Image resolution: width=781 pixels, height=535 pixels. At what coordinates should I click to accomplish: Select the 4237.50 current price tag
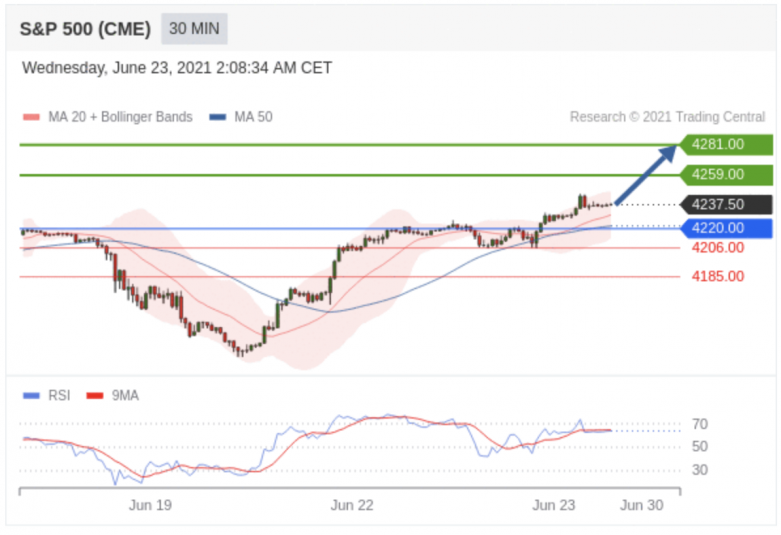(x=726, y=204)
